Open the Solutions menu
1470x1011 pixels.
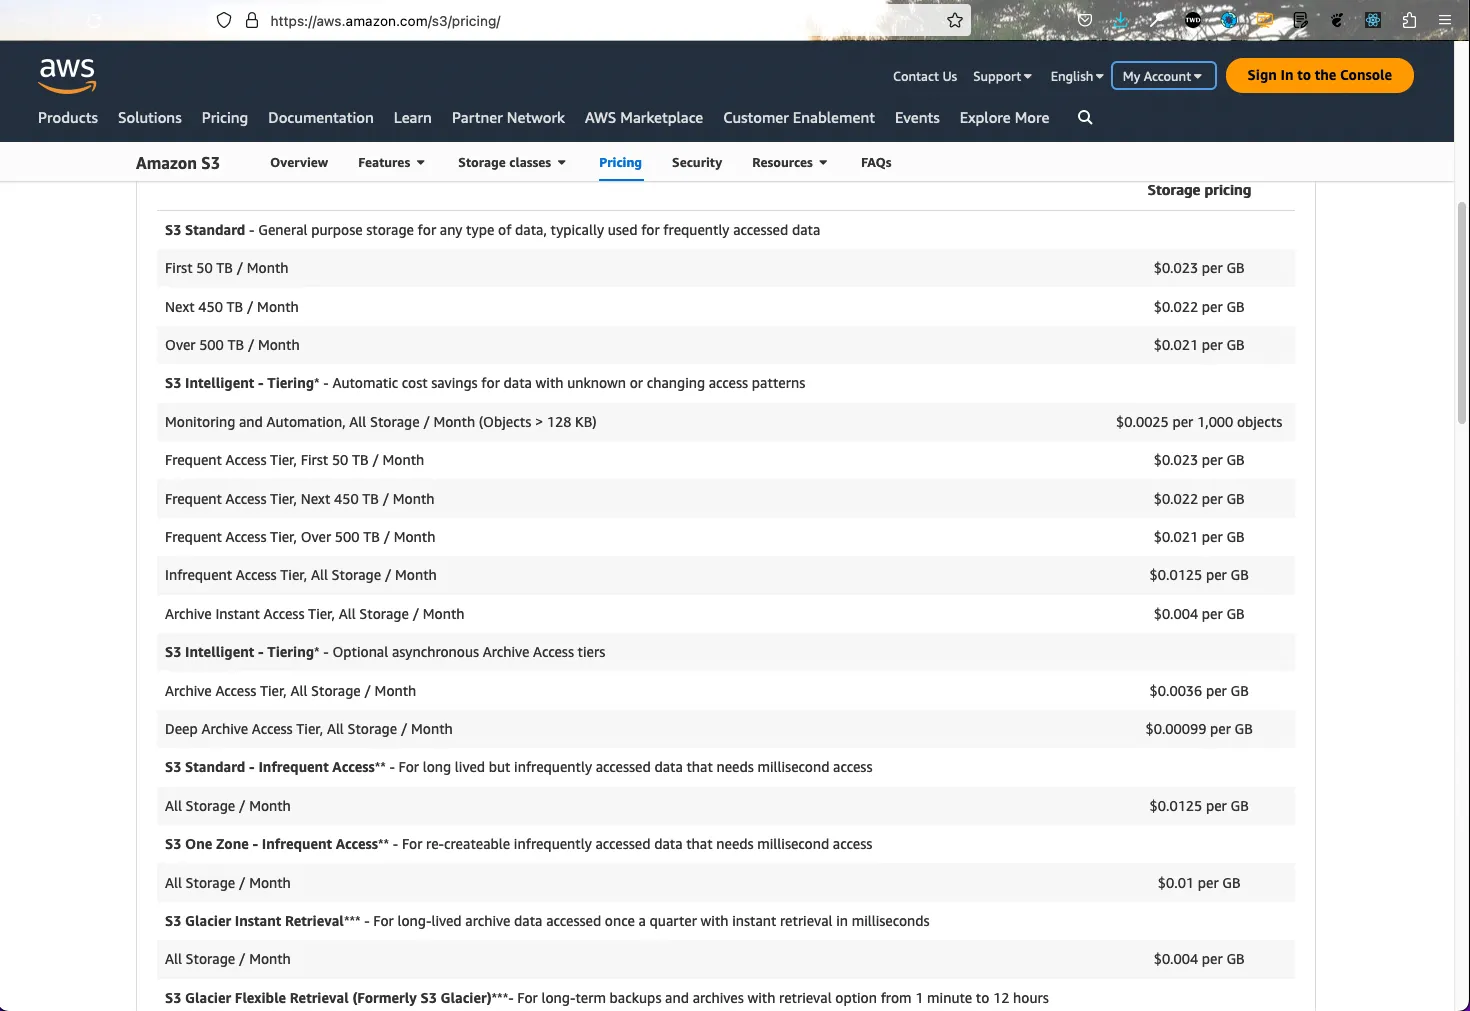tap(150, 117)
